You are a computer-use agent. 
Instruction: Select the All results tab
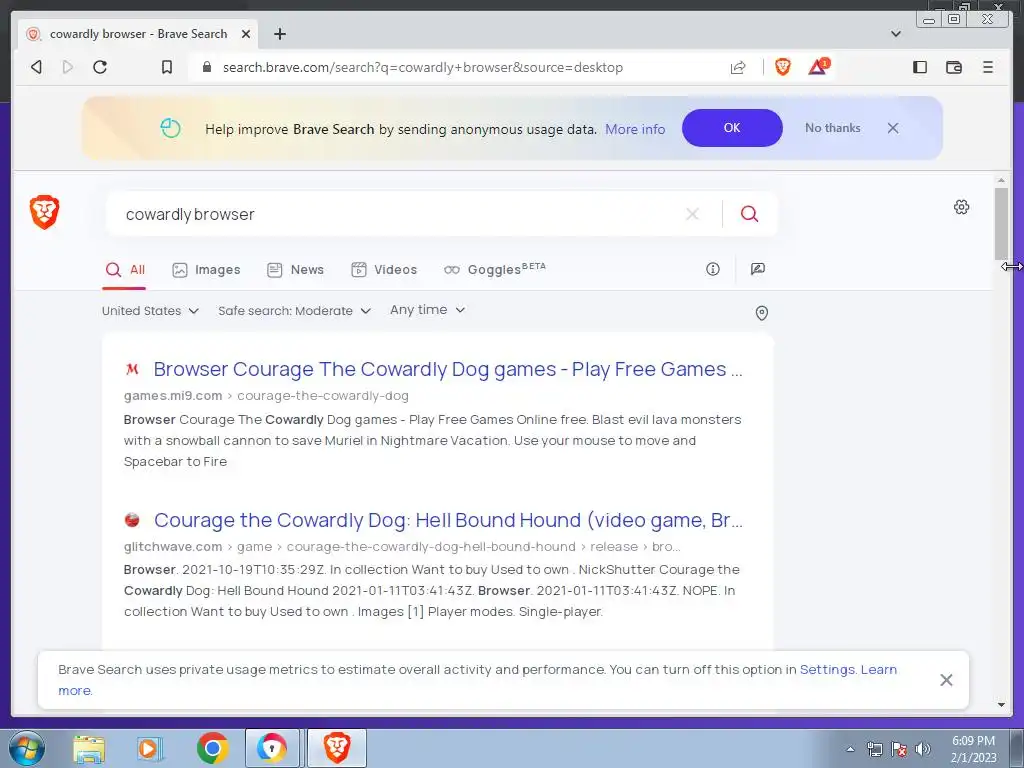(x=125, y=270)
